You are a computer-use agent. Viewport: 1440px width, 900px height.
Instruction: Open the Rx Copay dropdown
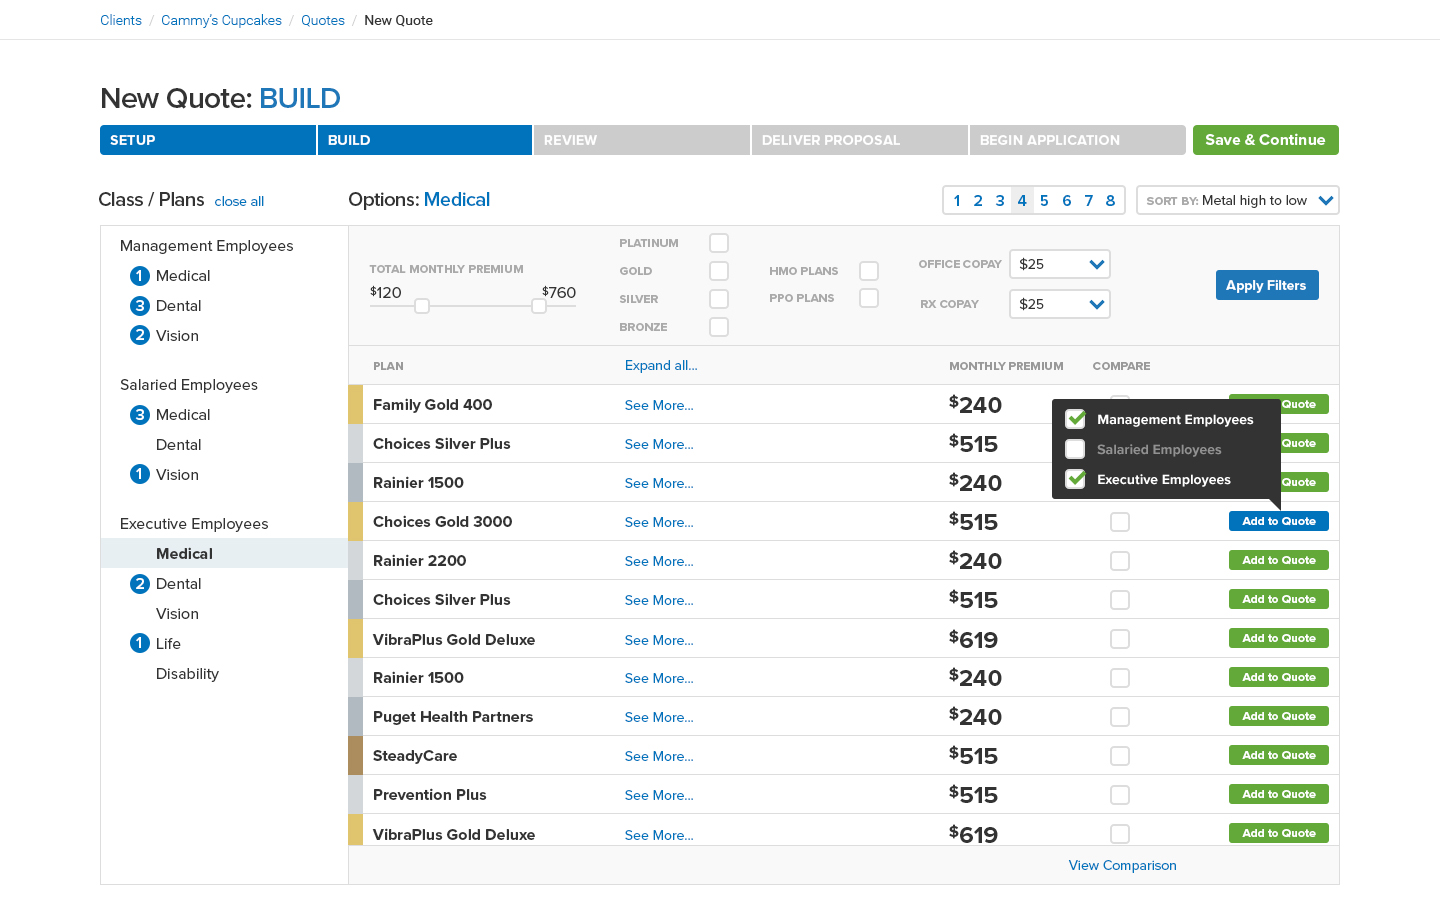coord(1060,304)
